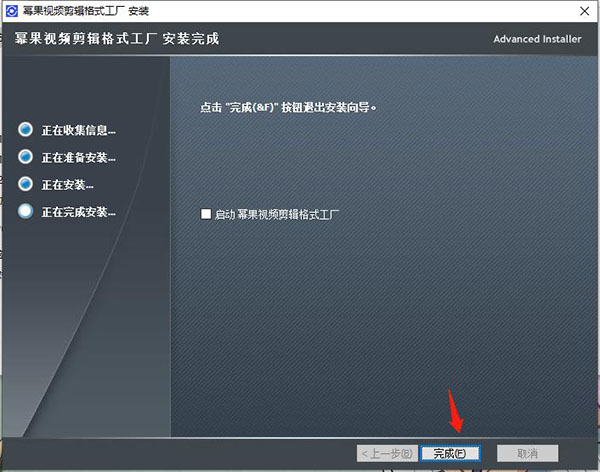
Task: Click the 完成(F) button
Action: coord(450,453)
